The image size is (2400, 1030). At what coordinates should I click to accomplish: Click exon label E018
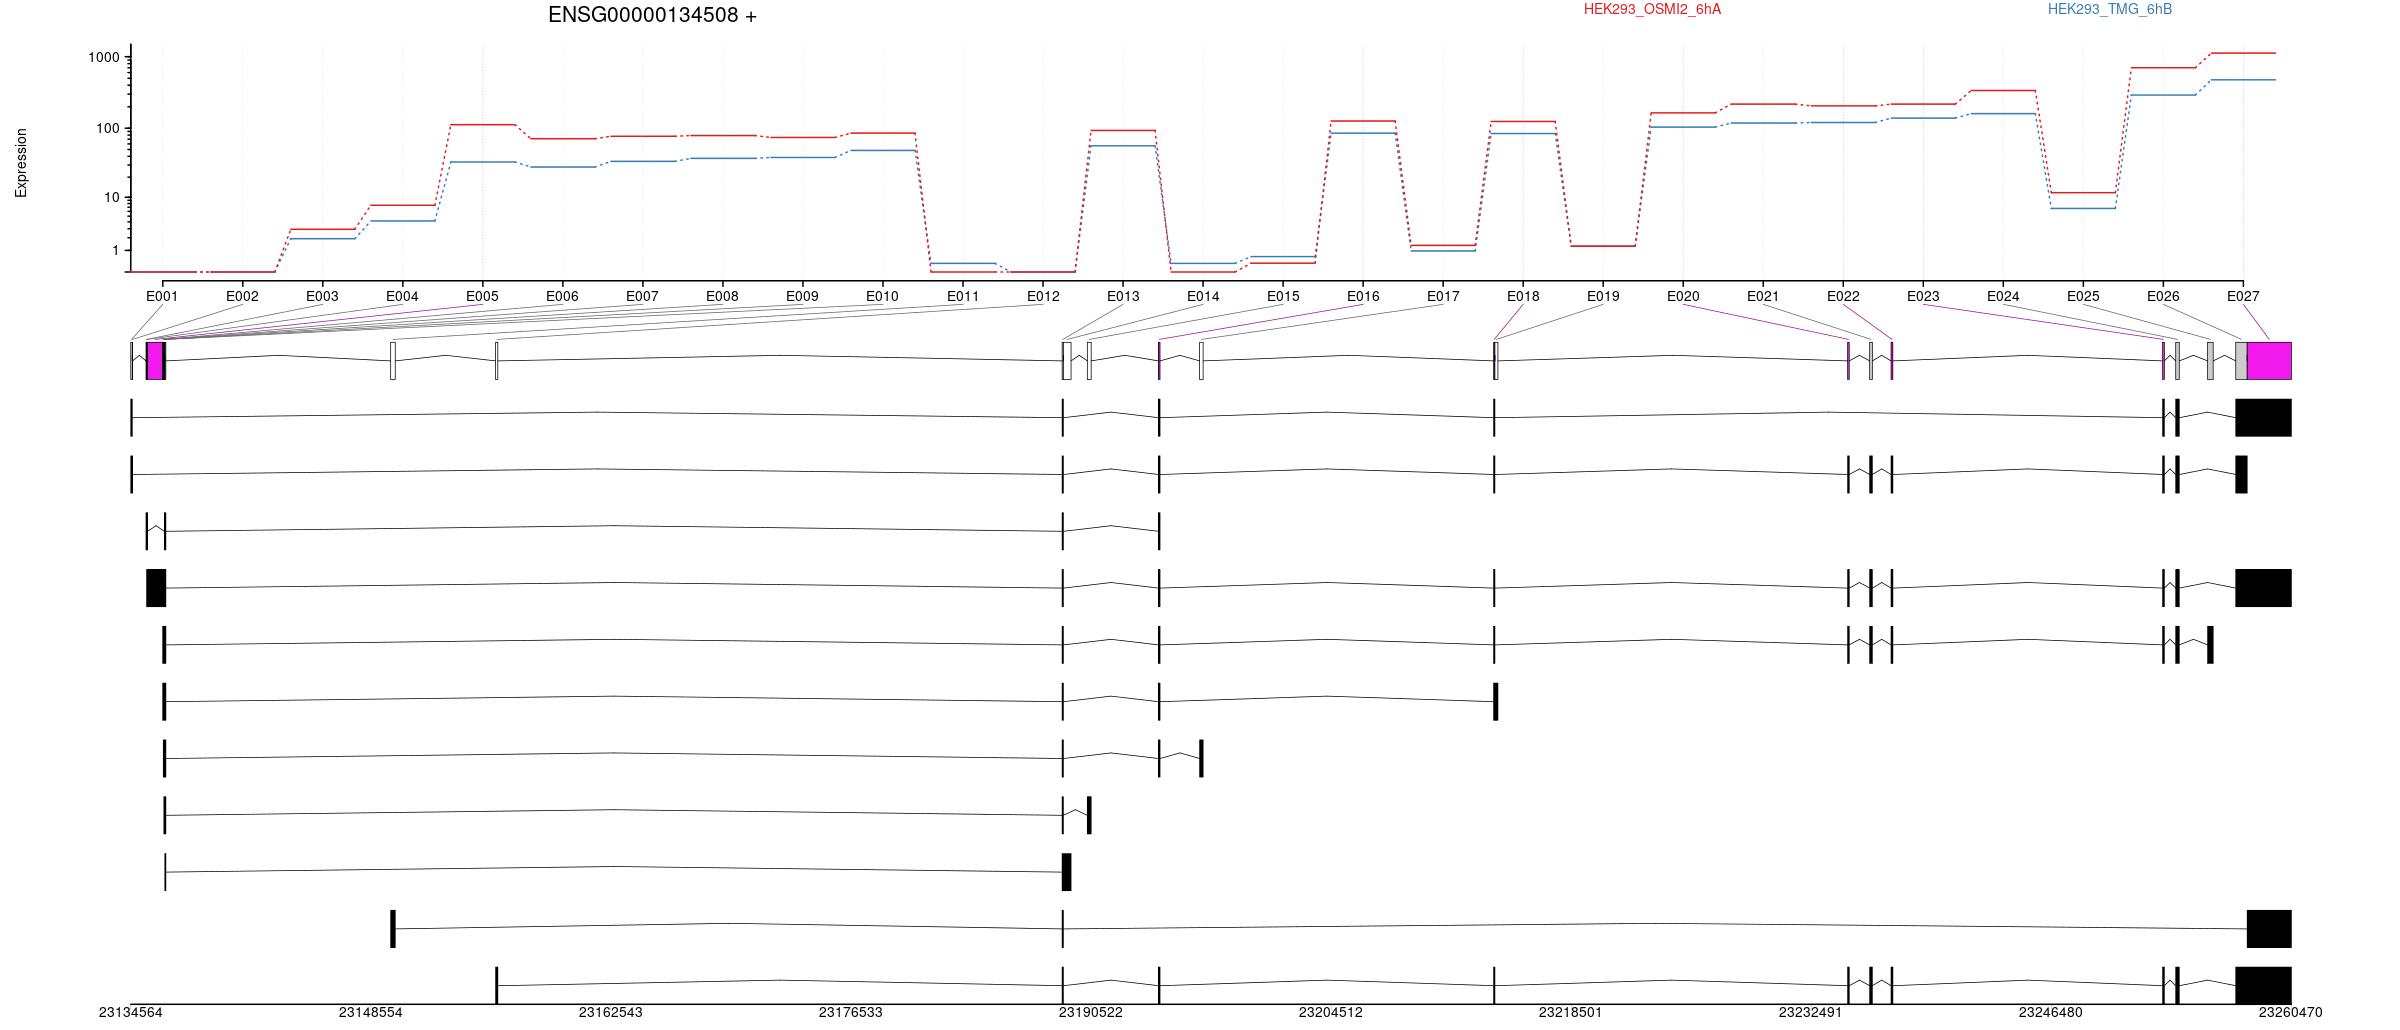(1523, 296)
